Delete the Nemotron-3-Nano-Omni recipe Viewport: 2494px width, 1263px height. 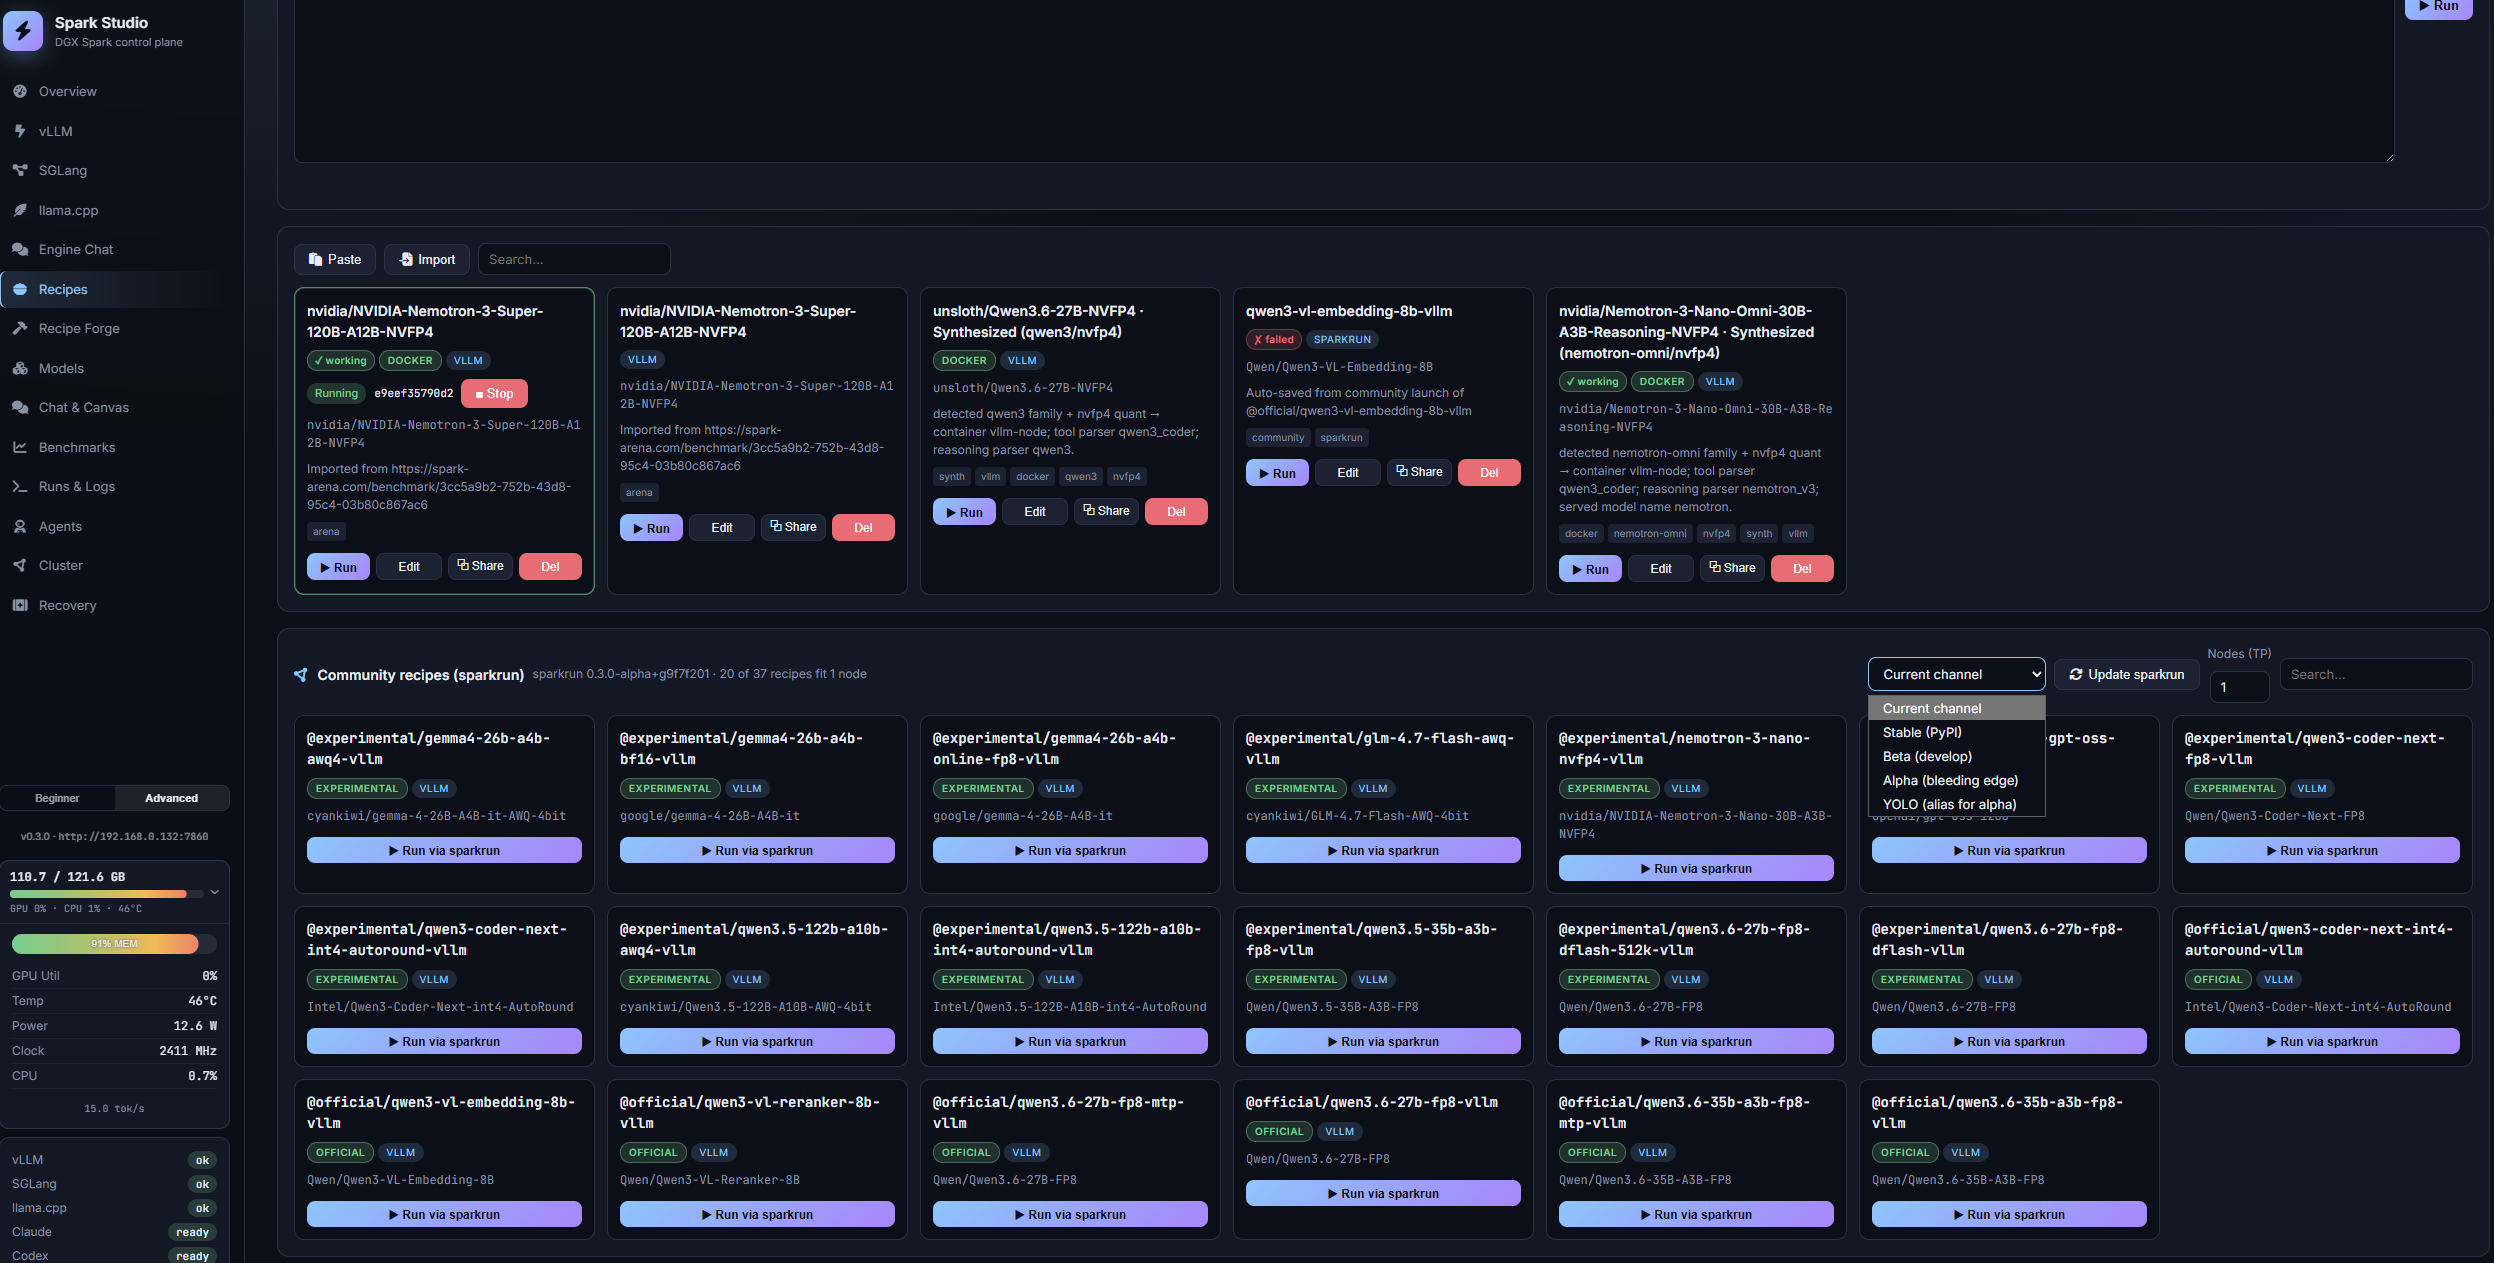coord(1802,569)
